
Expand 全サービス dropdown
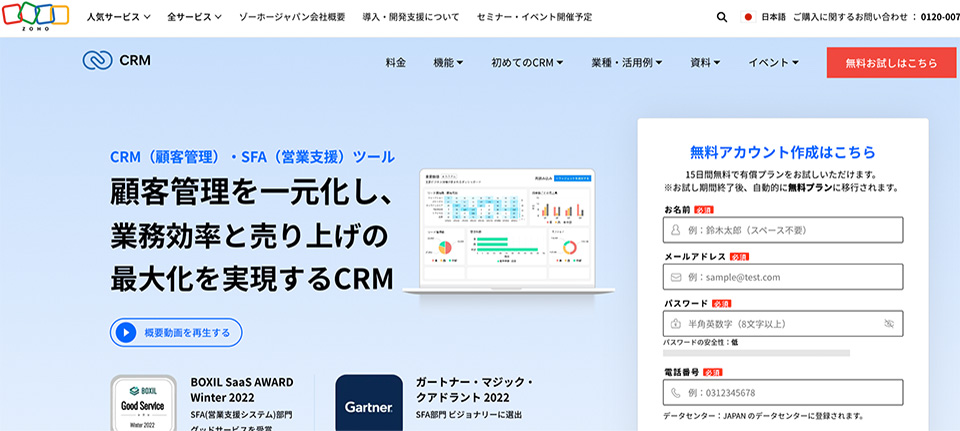[x=194, y=17]
